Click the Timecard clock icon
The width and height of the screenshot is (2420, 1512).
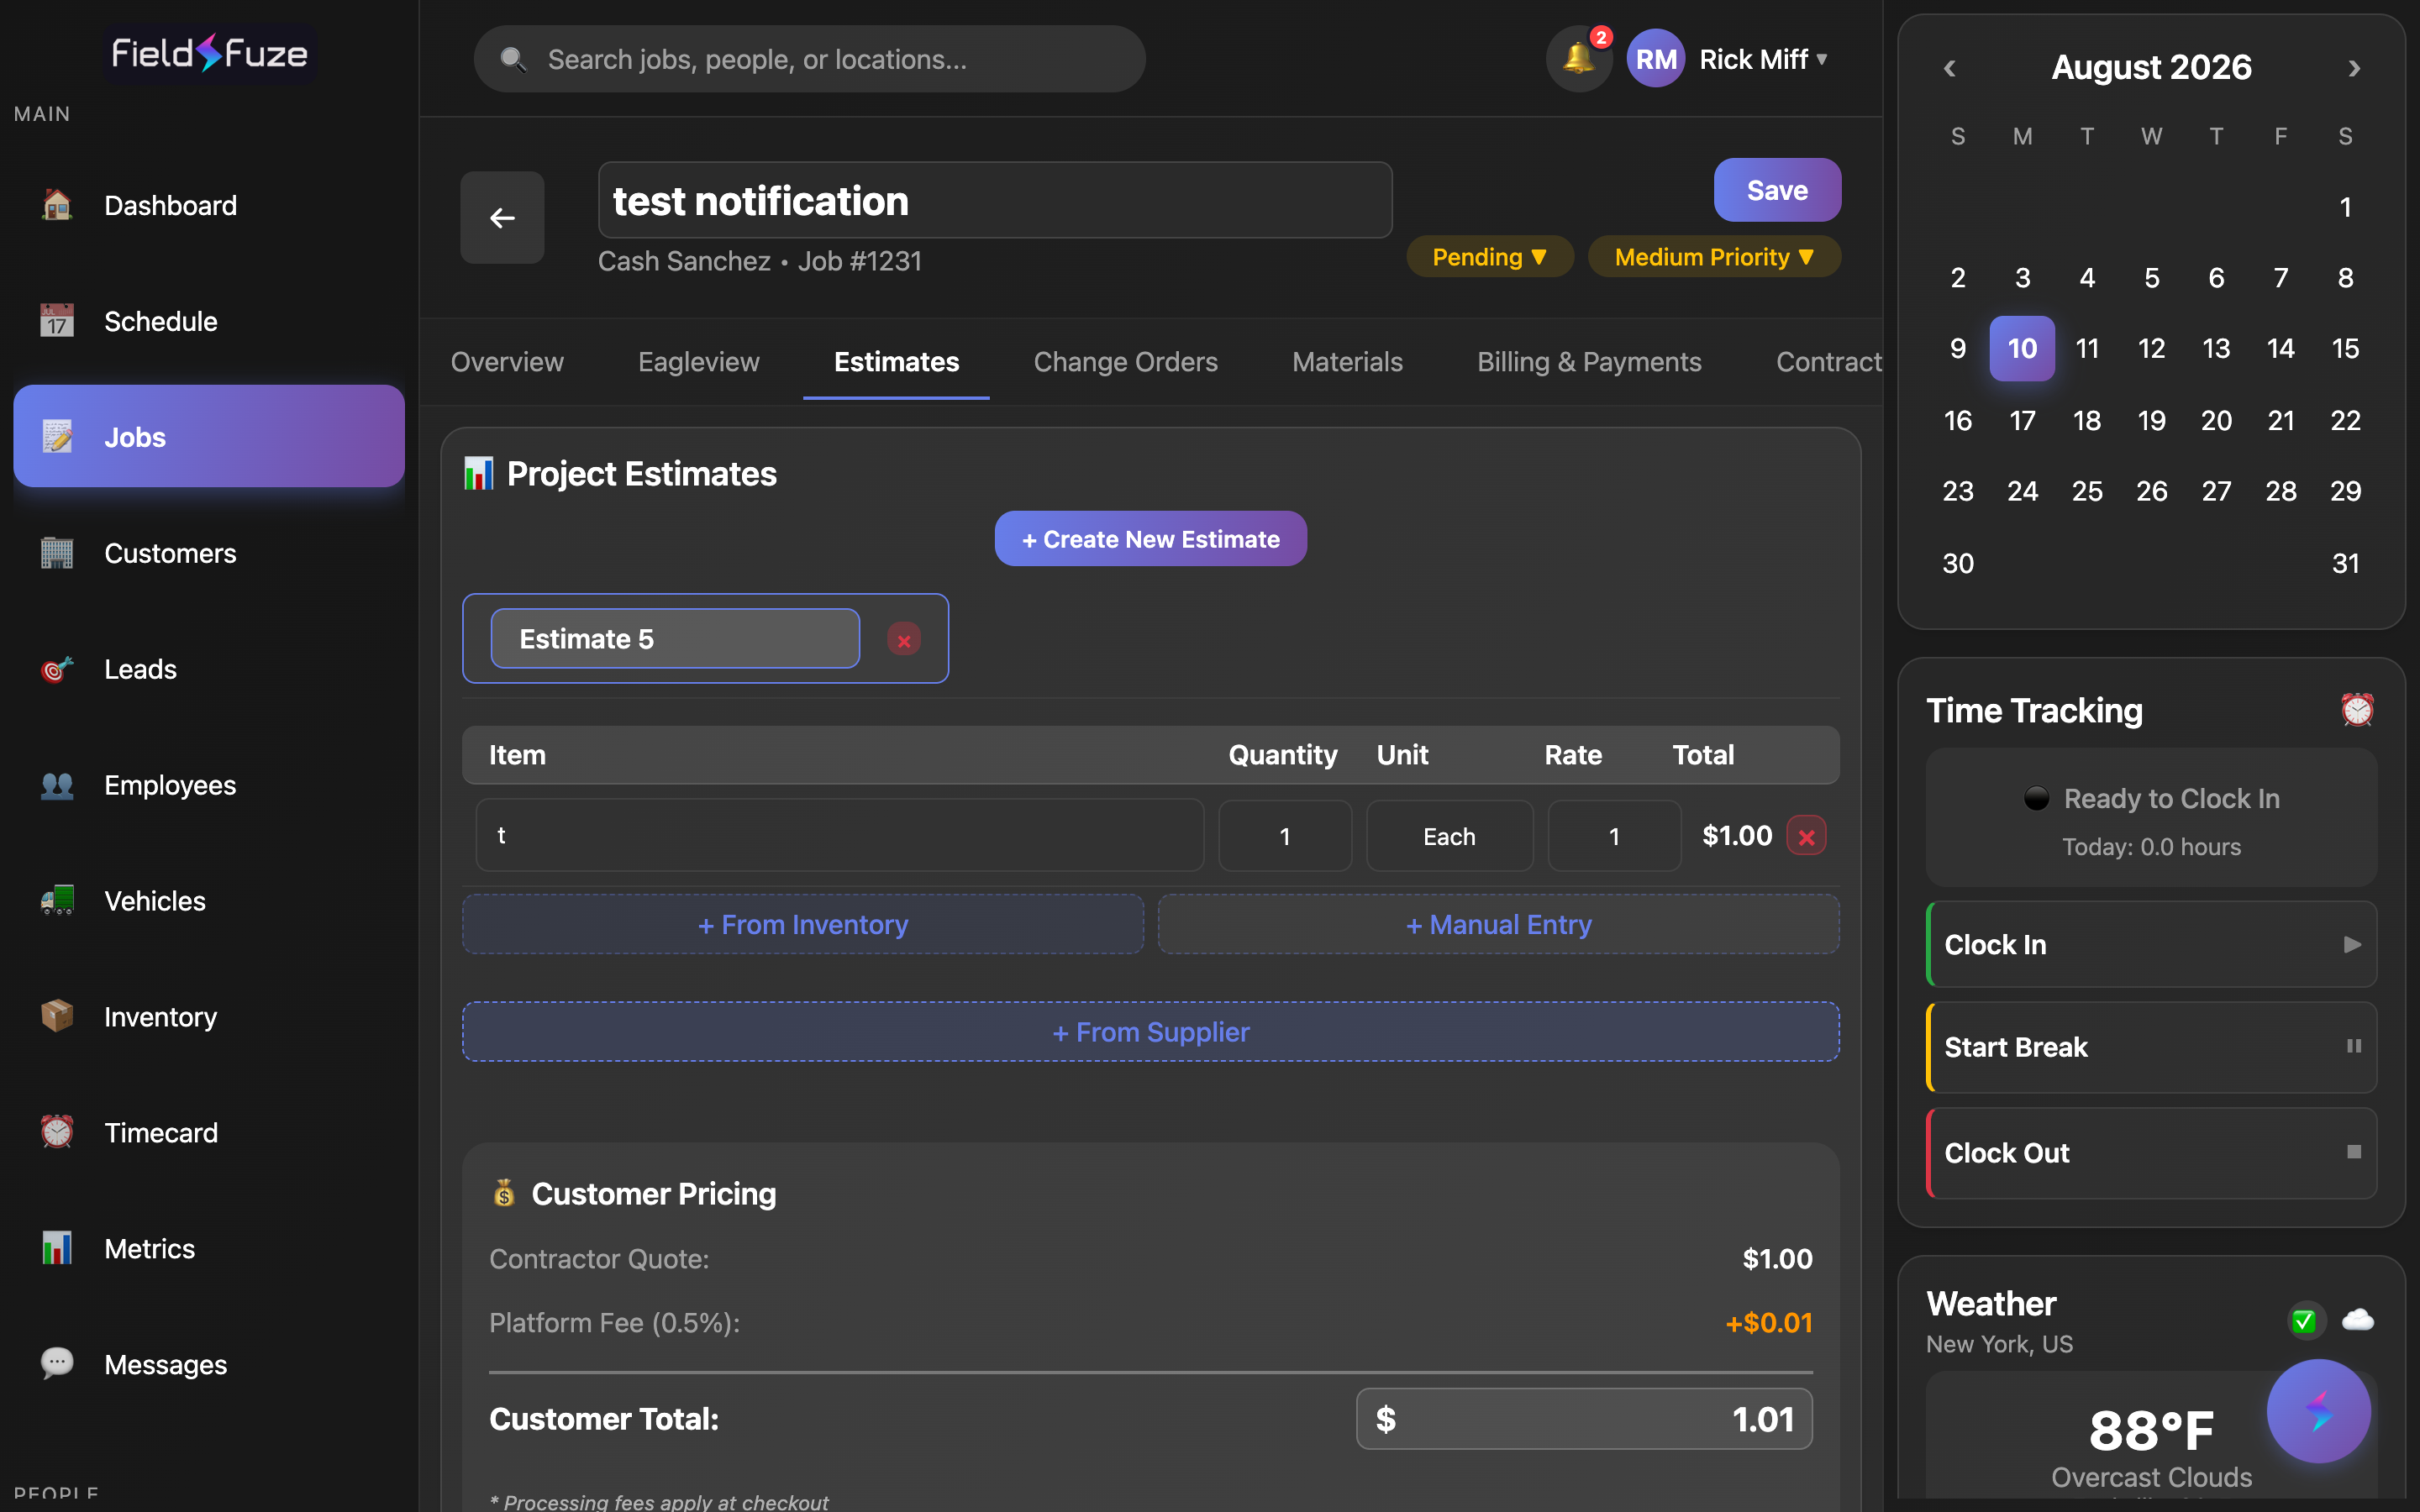click(57, 1133)
